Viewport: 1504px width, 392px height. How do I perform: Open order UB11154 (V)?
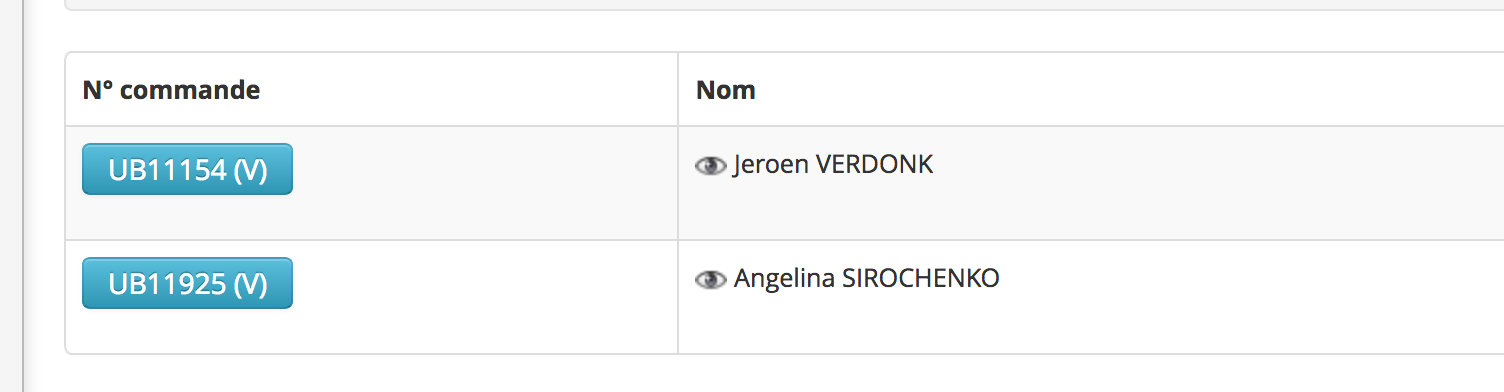[x=187, y=169]
